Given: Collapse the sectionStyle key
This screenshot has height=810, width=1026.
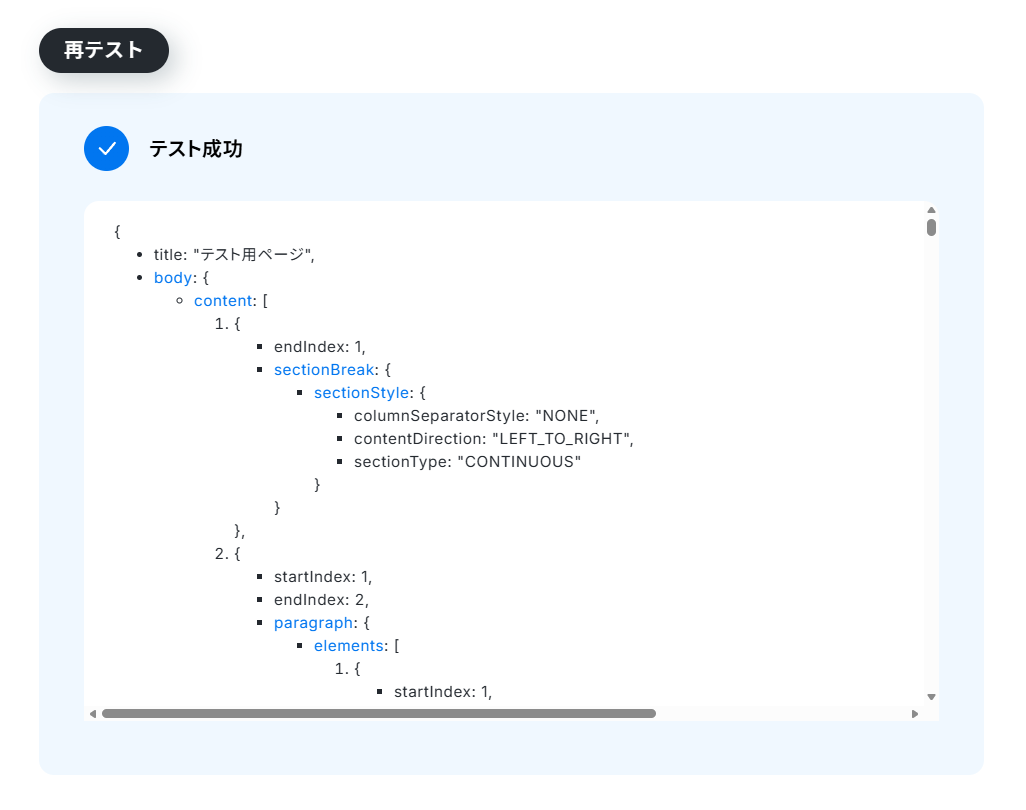Looking at the screenshot, I should click(361, 393).
